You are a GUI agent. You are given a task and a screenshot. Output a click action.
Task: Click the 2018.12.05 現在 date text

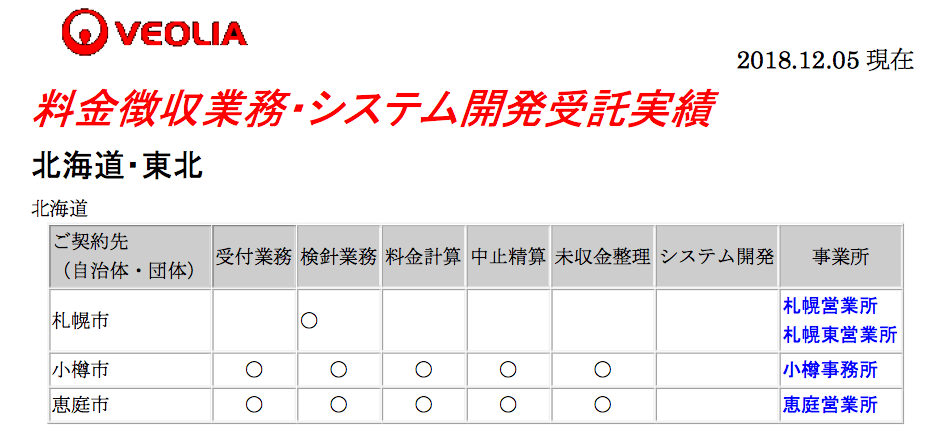click(825, 60)
